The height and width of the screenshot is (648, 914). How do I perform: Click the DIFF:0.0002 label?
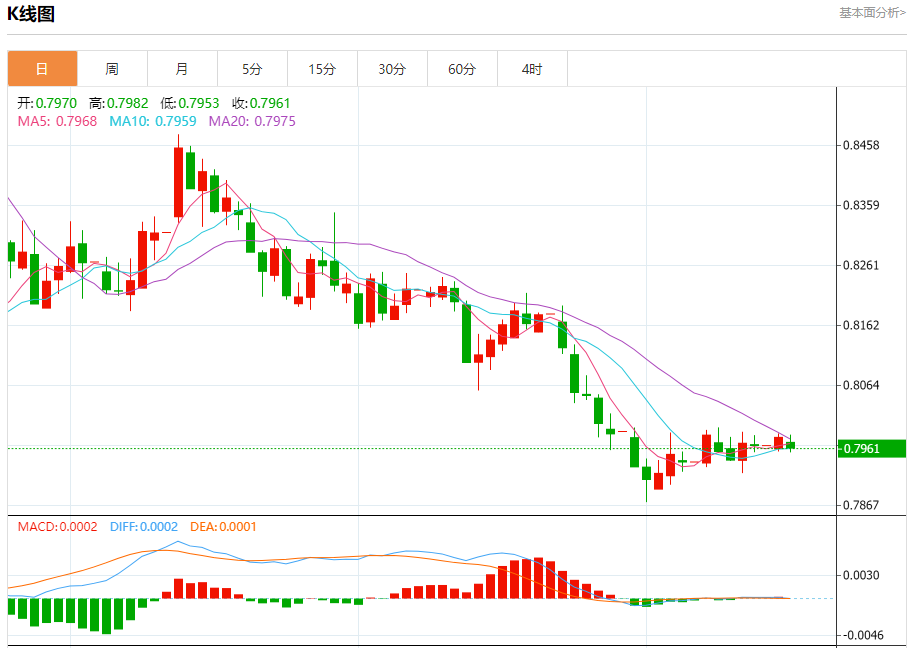[144, 527]
